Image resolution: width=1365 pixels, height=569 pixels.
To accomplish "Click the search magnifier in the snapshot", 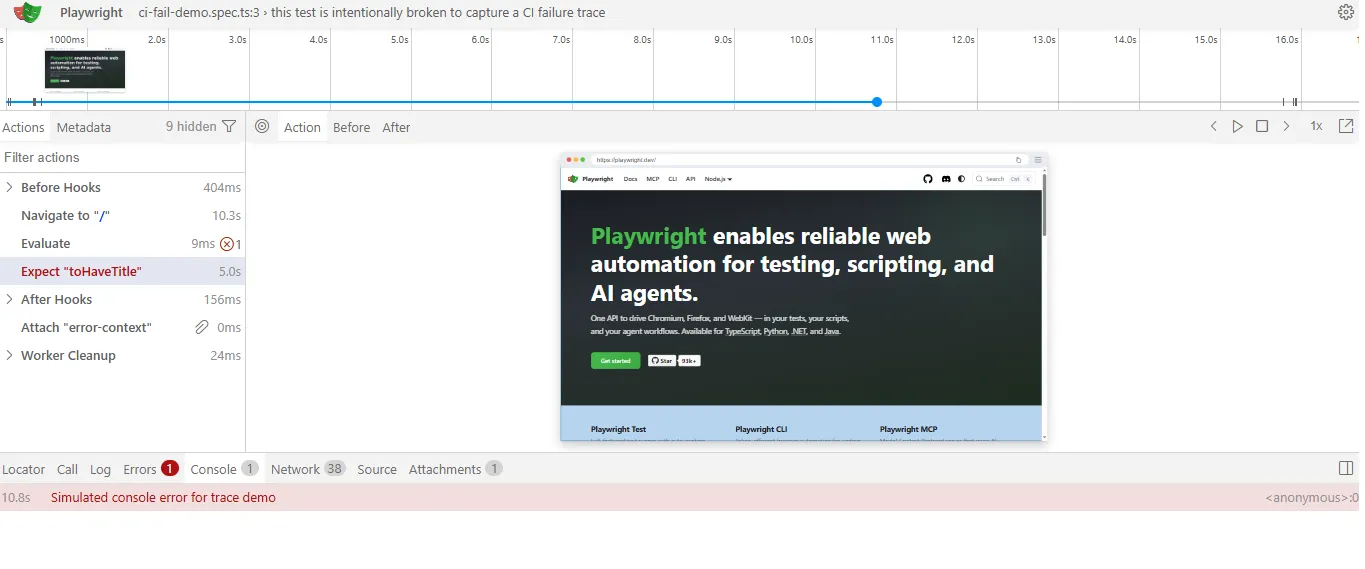I will point(980,179).
